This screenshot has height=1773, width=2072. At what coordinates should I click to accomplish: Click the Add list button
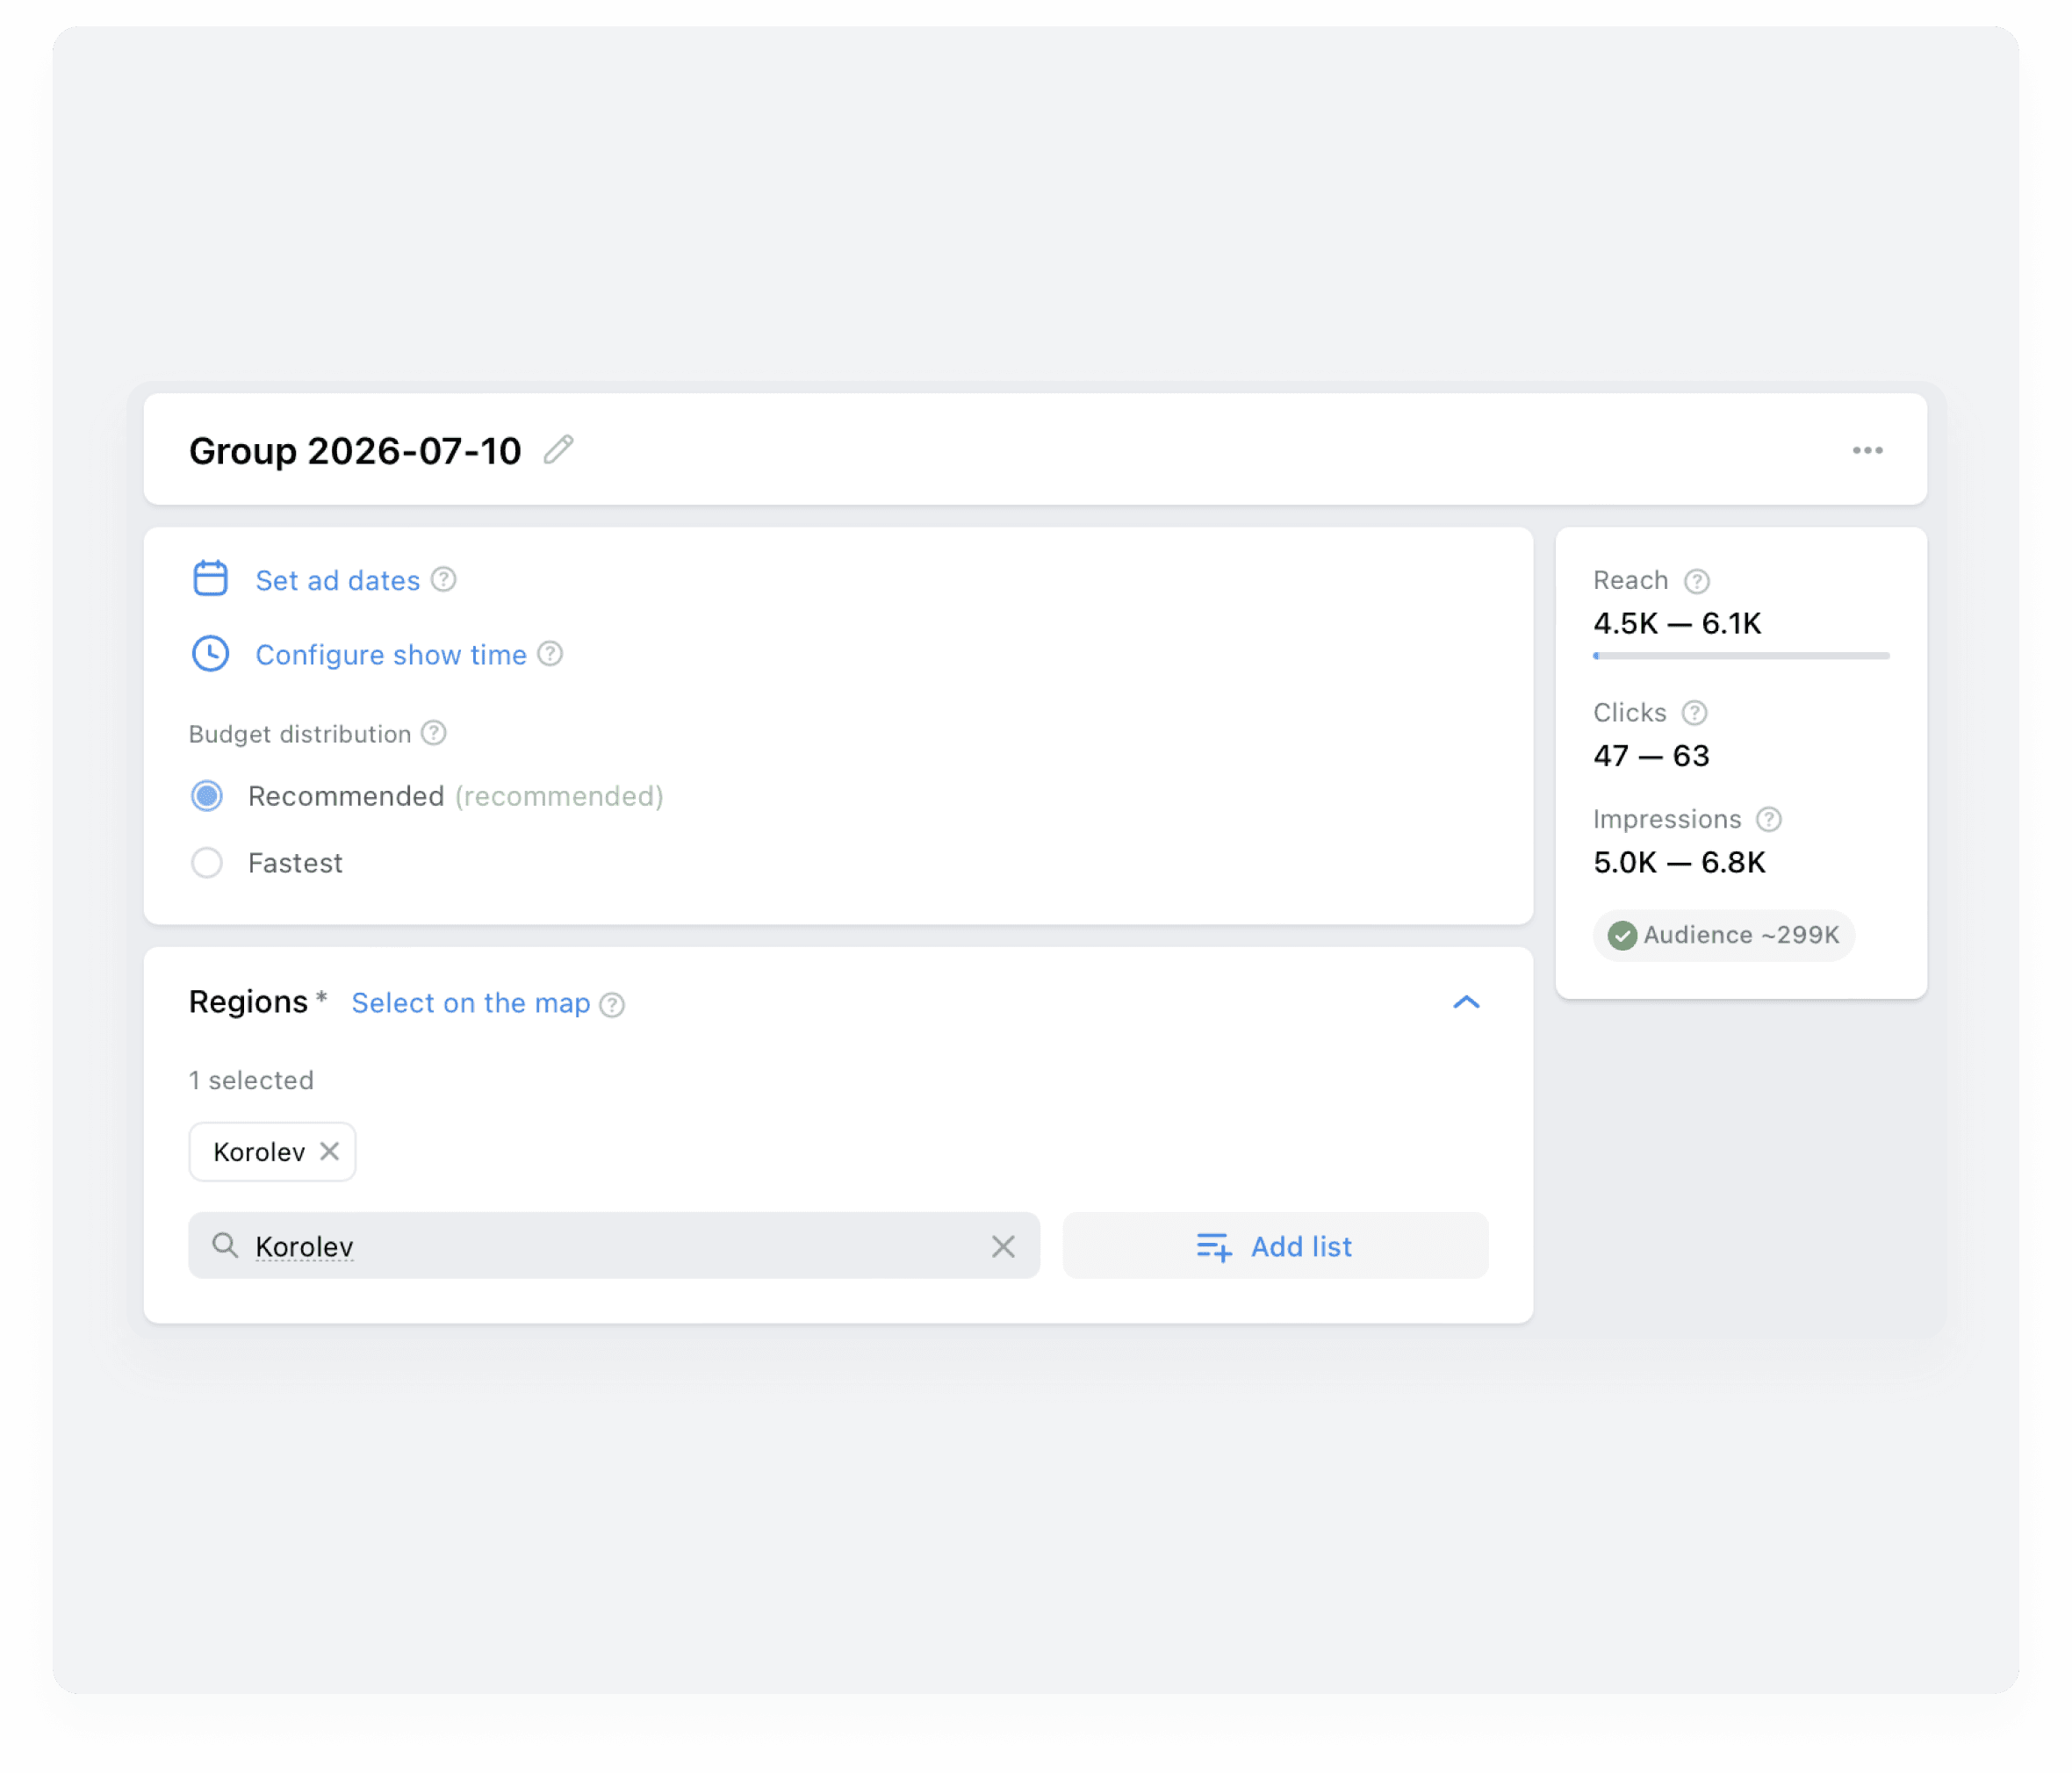coord(1275,1246)
